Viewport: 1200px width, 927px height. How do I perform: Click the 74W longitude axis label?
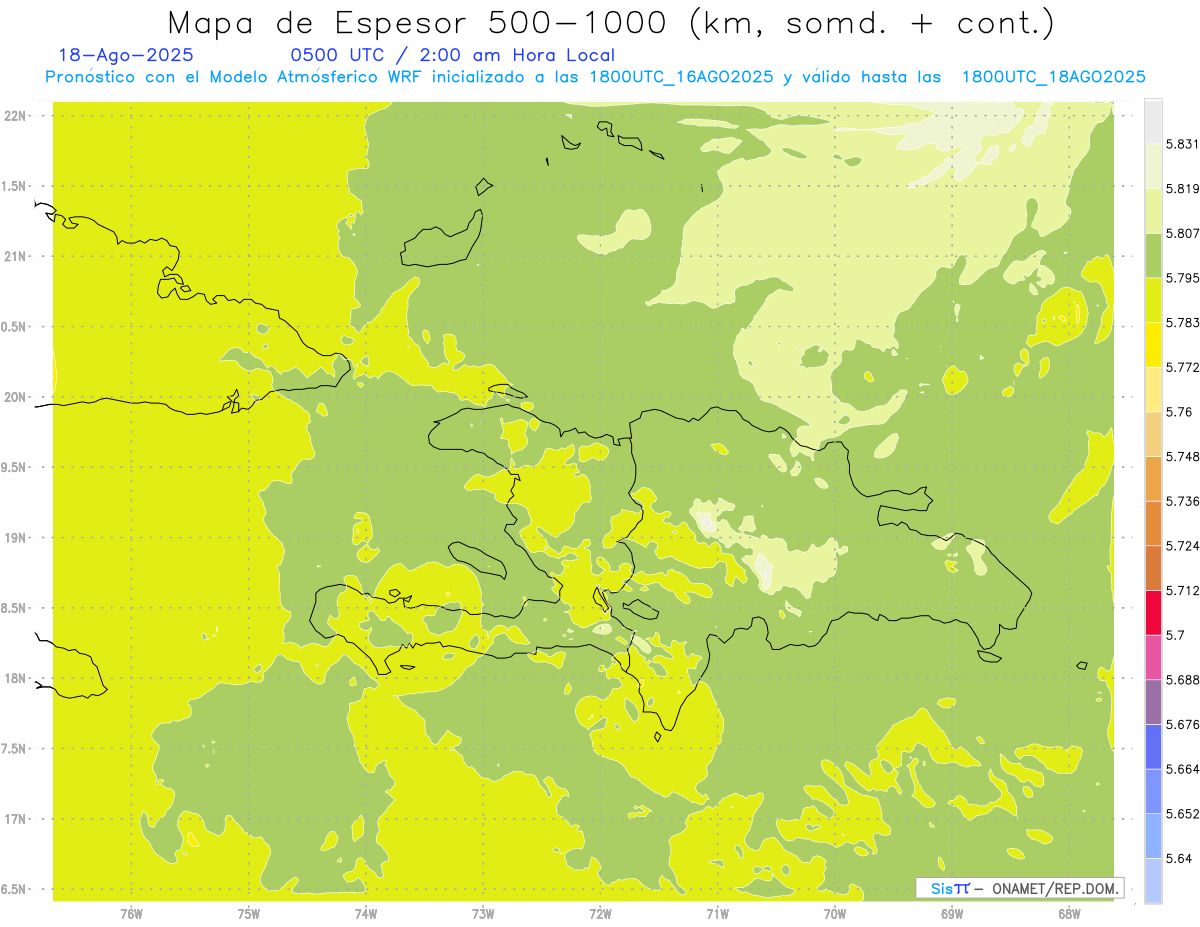[366, 914]
